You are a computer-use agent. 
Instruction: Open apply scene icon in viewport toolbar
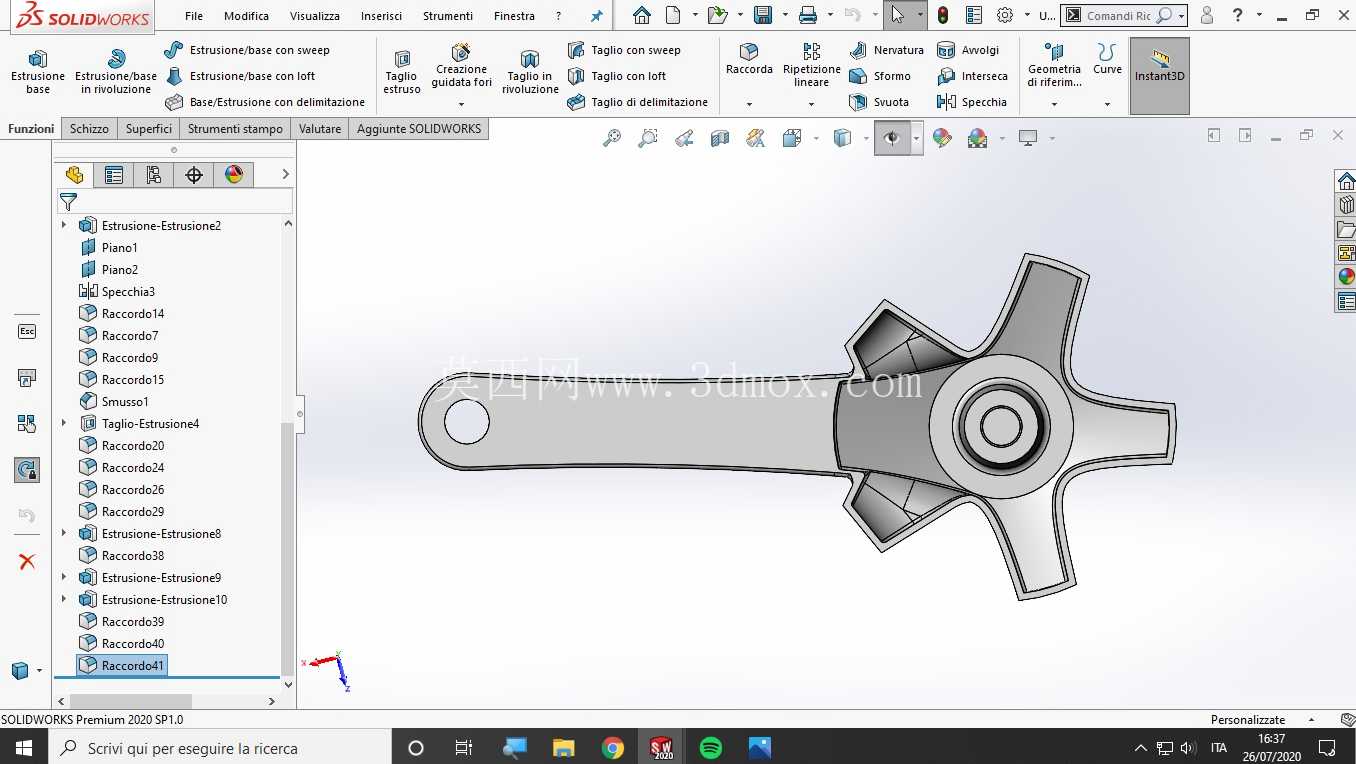click(x=978, y=139)
